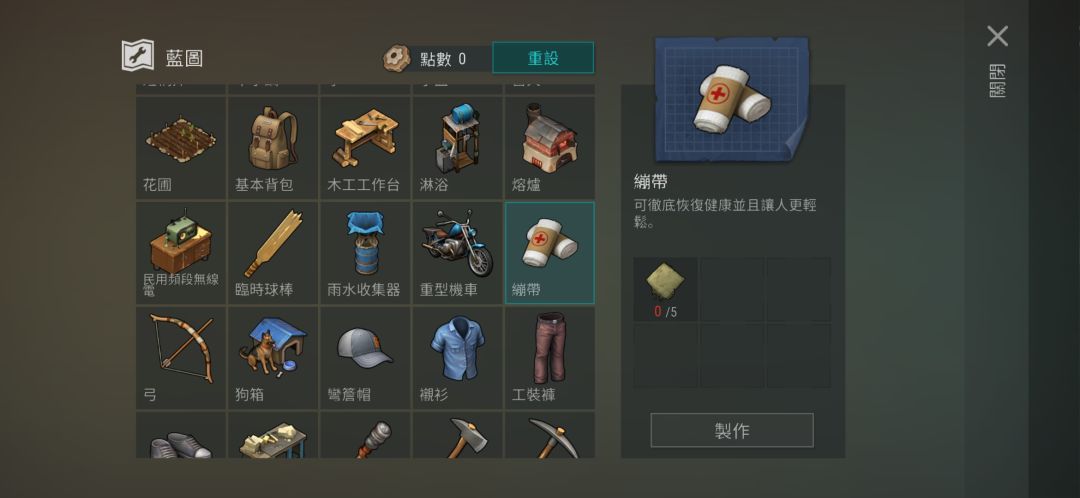Open the 木工工作台 workbench blueprint
1080x498 pixels.
366,147
